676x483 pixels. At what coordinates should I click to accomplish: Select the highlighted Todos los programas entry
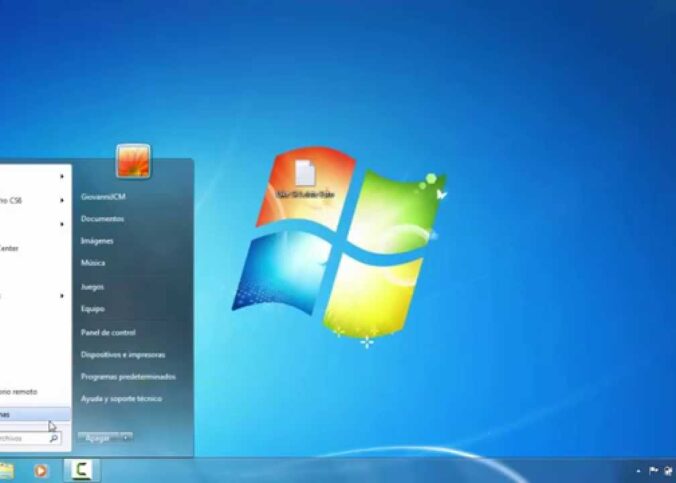click(x=35, y=414)
